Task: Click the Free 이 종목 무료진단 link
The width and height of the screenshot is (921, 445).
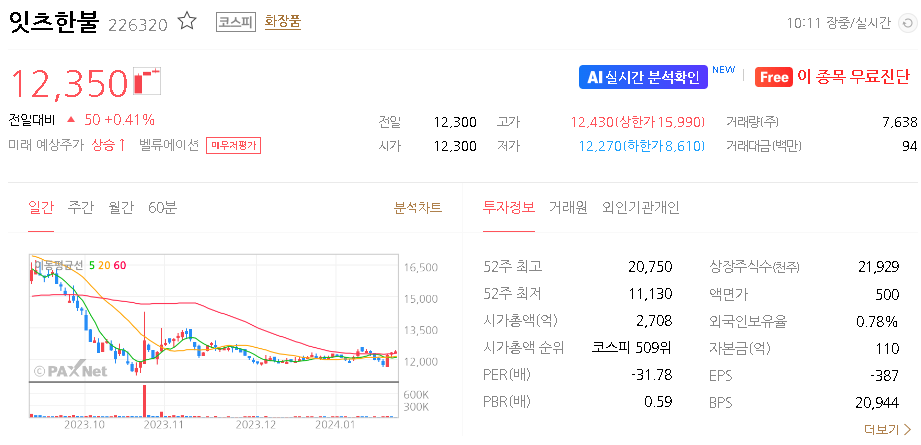Action: click(832, 77)
